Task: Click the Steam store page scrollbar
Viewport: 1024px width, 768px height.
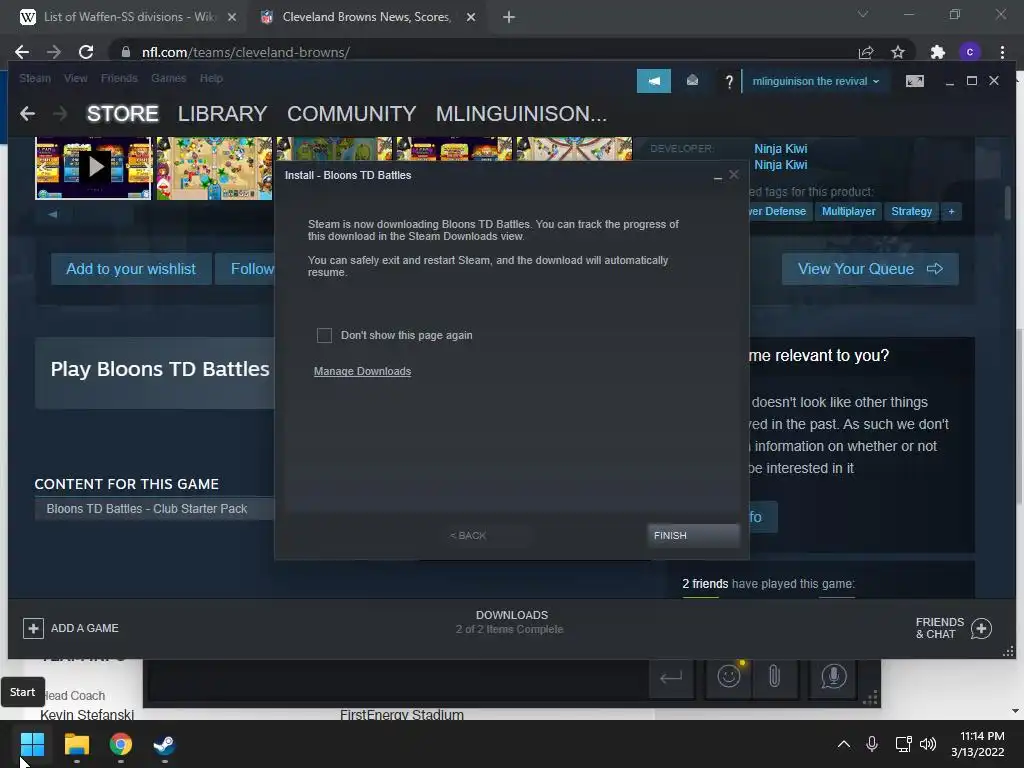Action: point(1008,204)
